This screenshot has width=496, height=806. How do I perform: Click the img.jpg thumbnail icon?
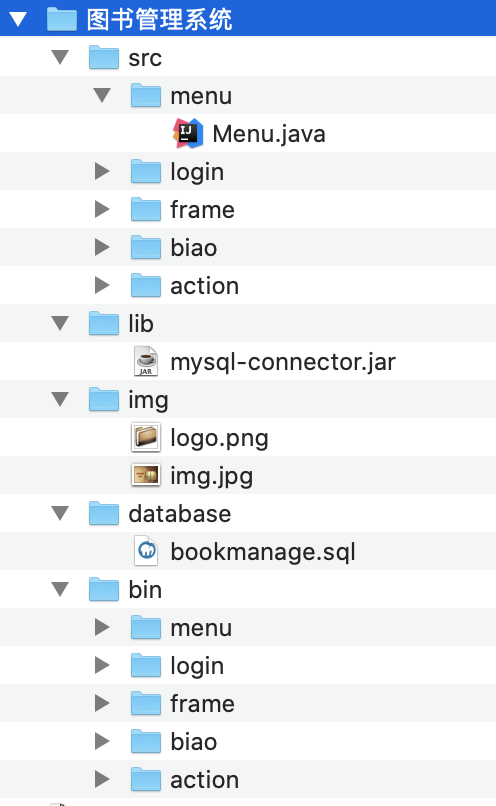click(x=146, y=475)
